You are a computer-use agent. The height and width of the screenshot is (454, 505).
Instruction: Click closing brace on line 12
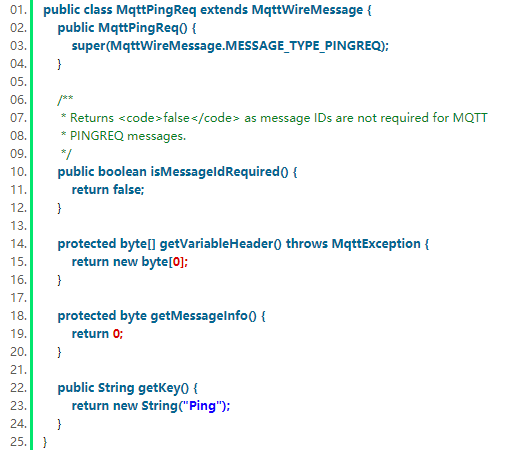point(60,208)
